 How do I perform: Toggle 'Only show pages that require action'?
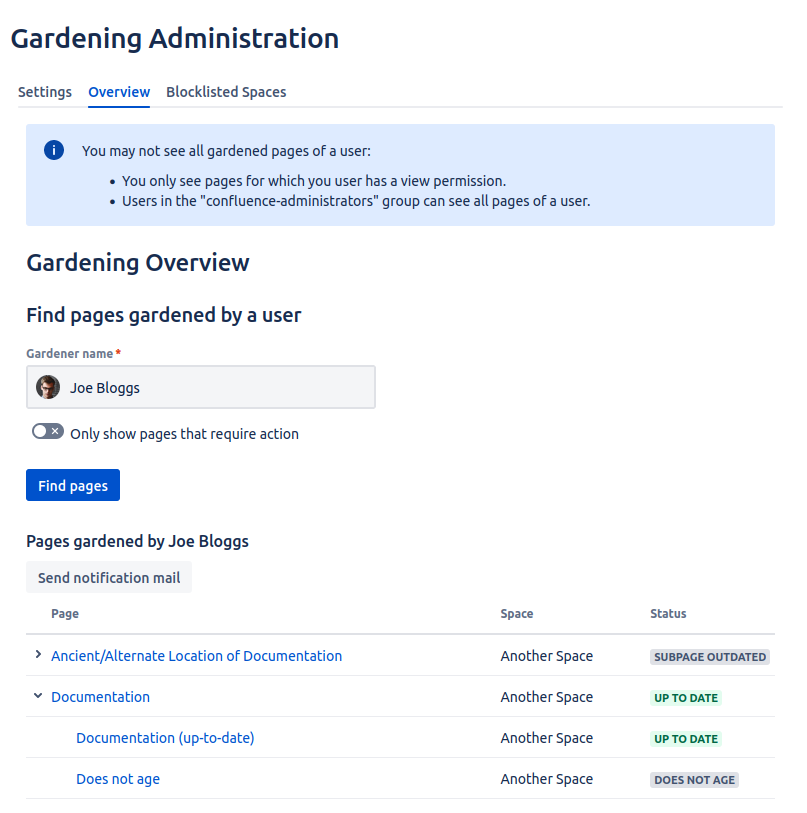tap(47, 432)
